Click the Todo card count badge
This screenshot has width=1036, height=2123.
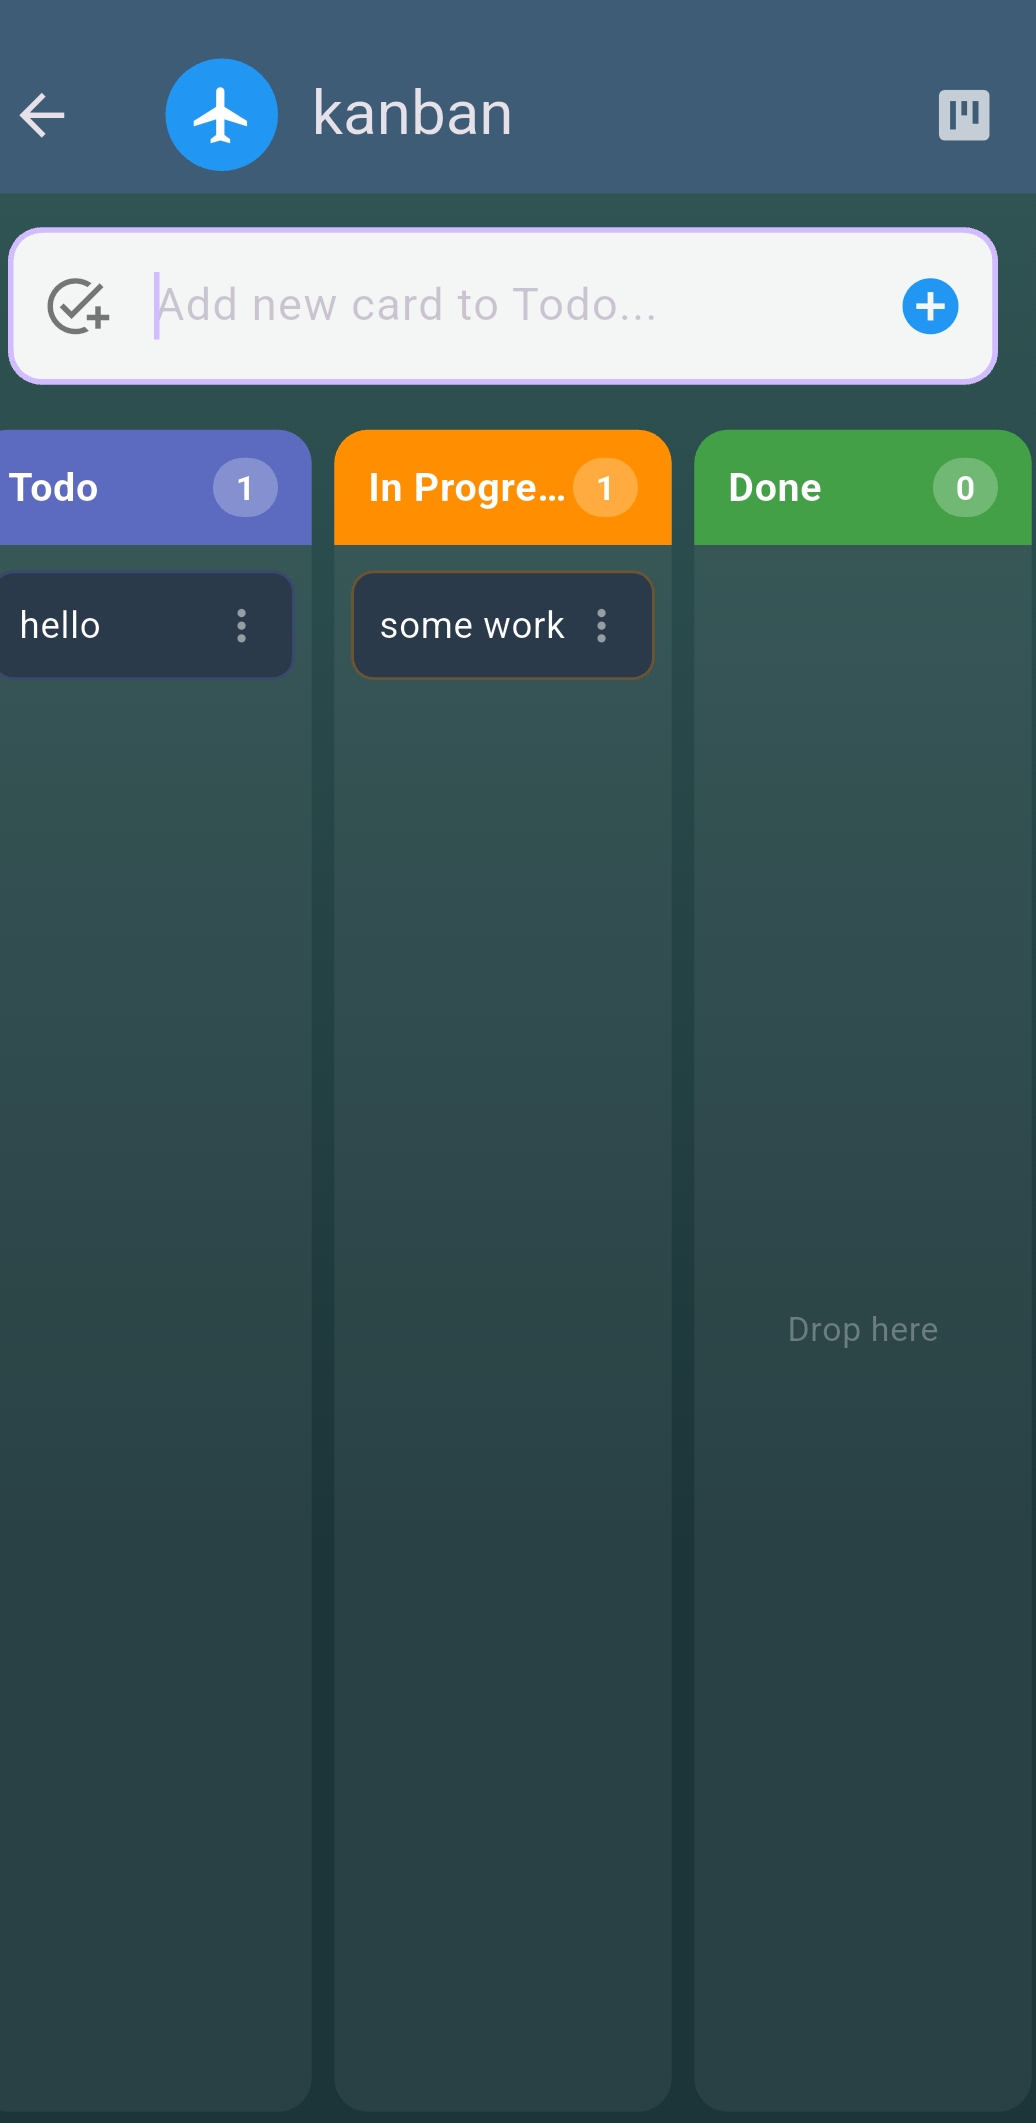click(245, 488)
